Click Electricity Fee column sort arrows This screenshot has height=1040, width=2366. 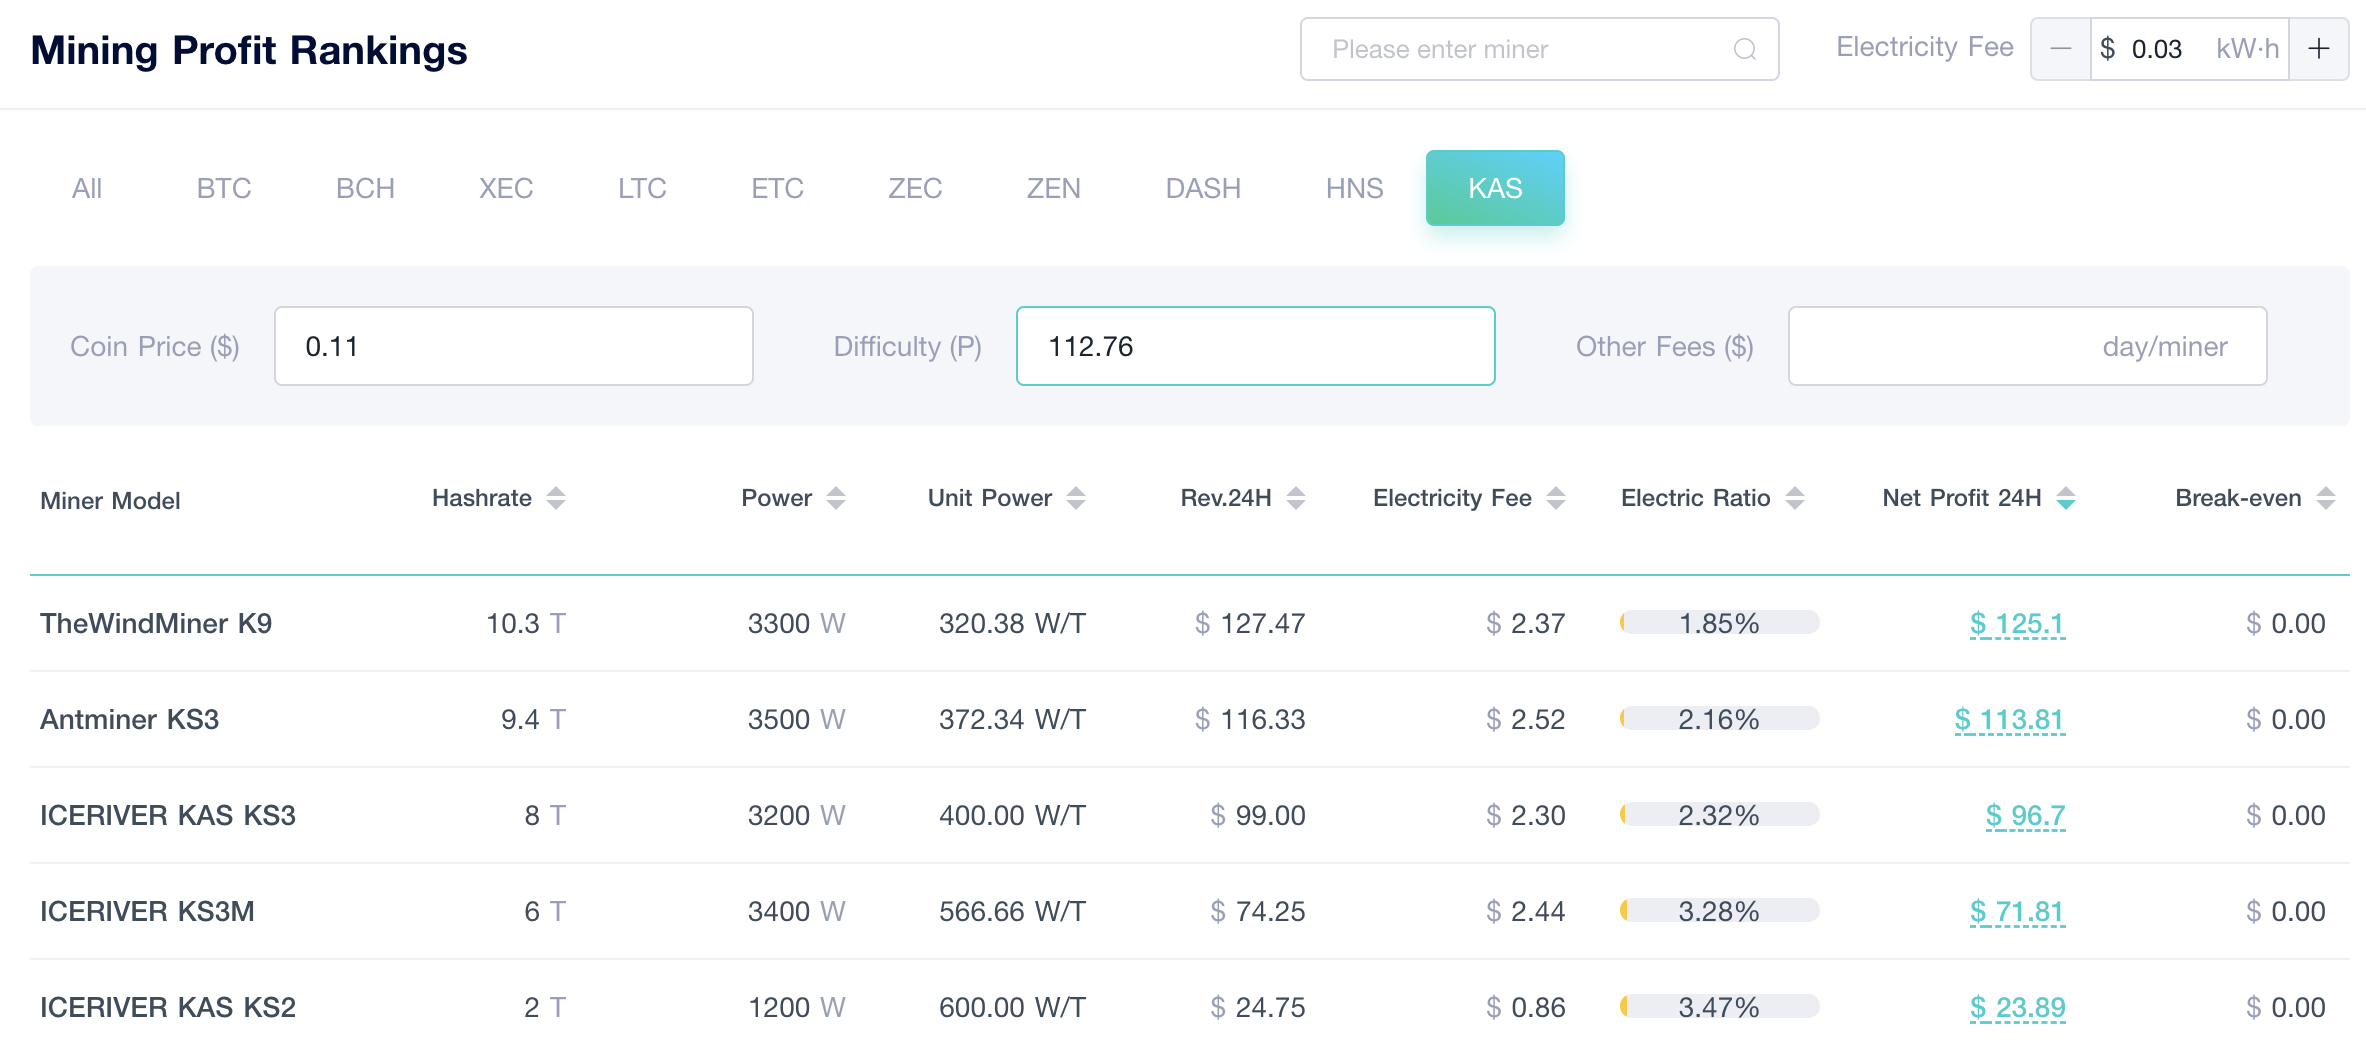pos(1556,498)
